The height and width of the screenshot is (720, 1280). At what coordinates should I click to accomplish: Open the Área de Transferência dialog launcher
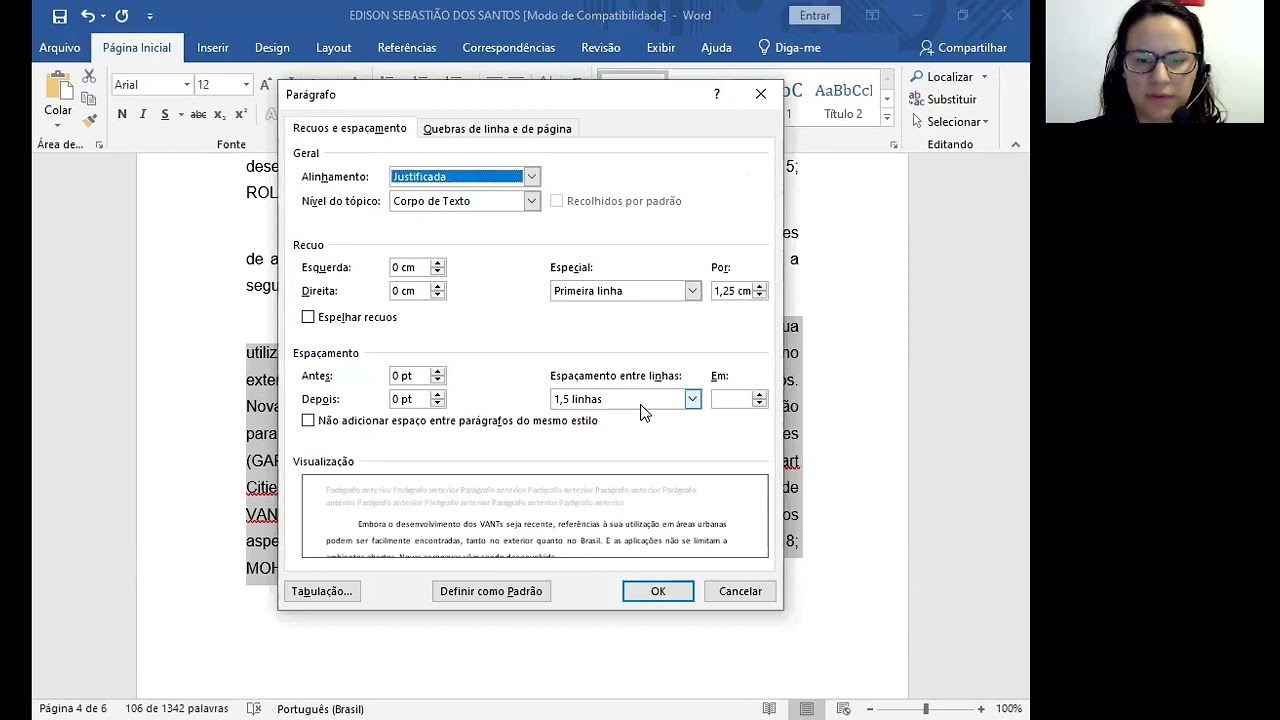[x=99, y=145]
